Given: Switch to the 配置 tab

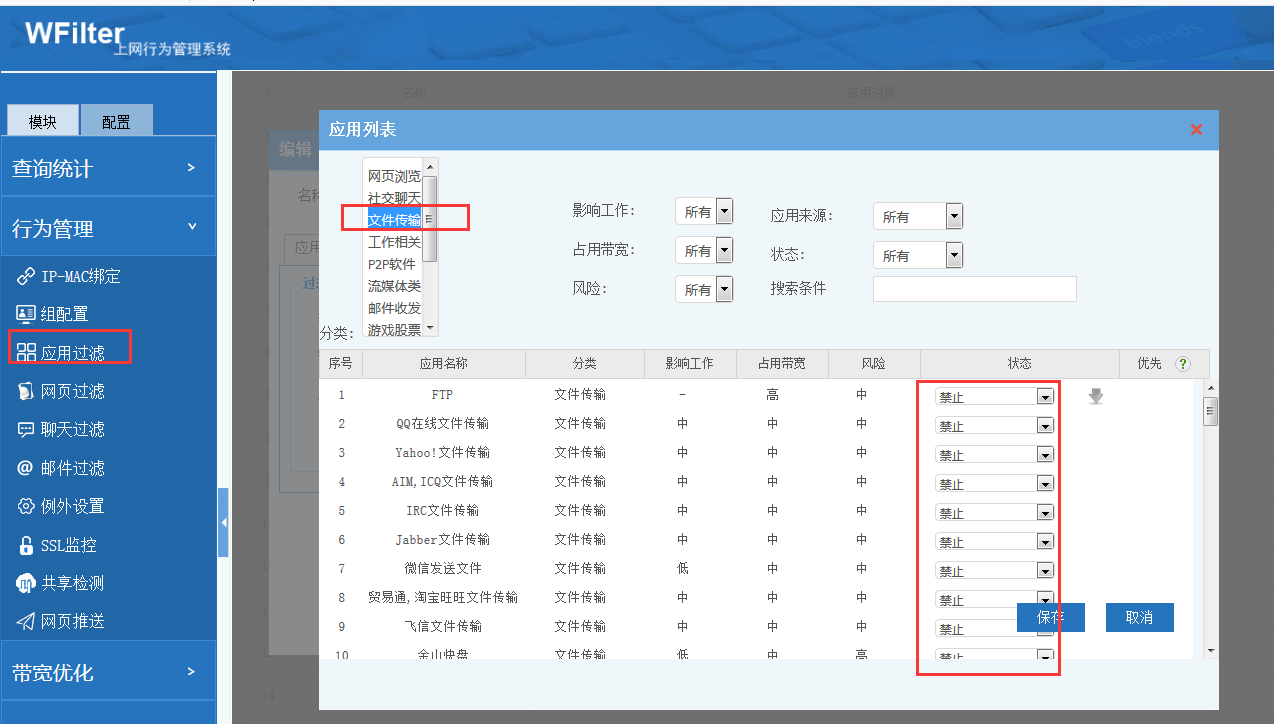Looking at the screenshot, I should click(116, 122).
